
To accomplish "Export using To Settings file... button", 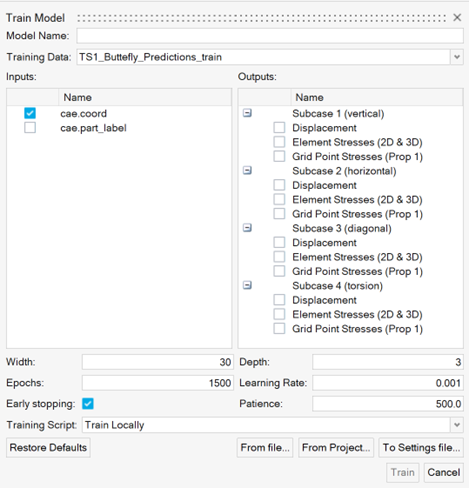I will coord(421,447).
